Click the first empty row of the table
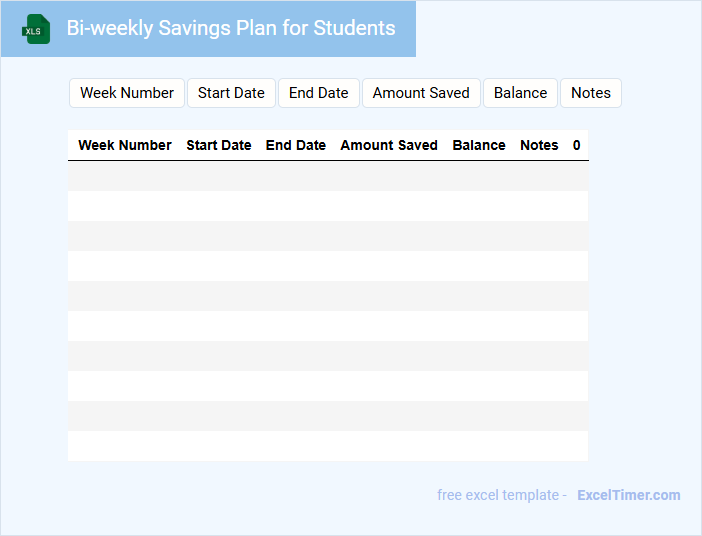Viewport: 702px width, 536px height. point(328,176)
